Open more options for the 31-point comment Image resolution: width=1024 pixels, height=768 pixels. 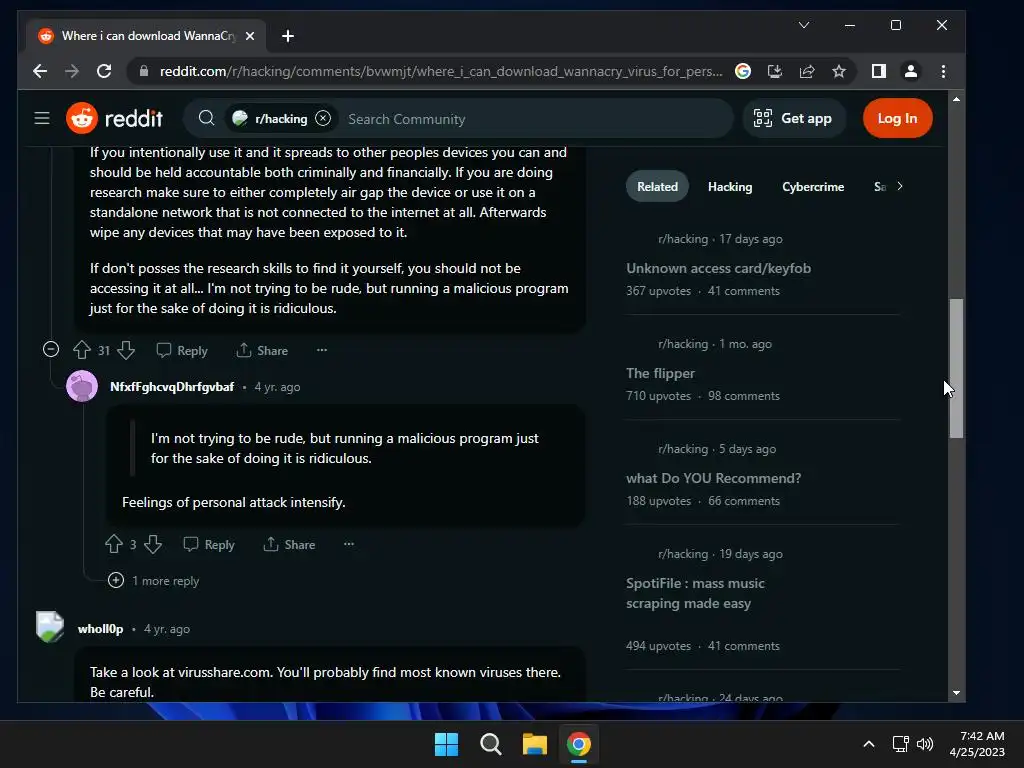coord(322,350)
